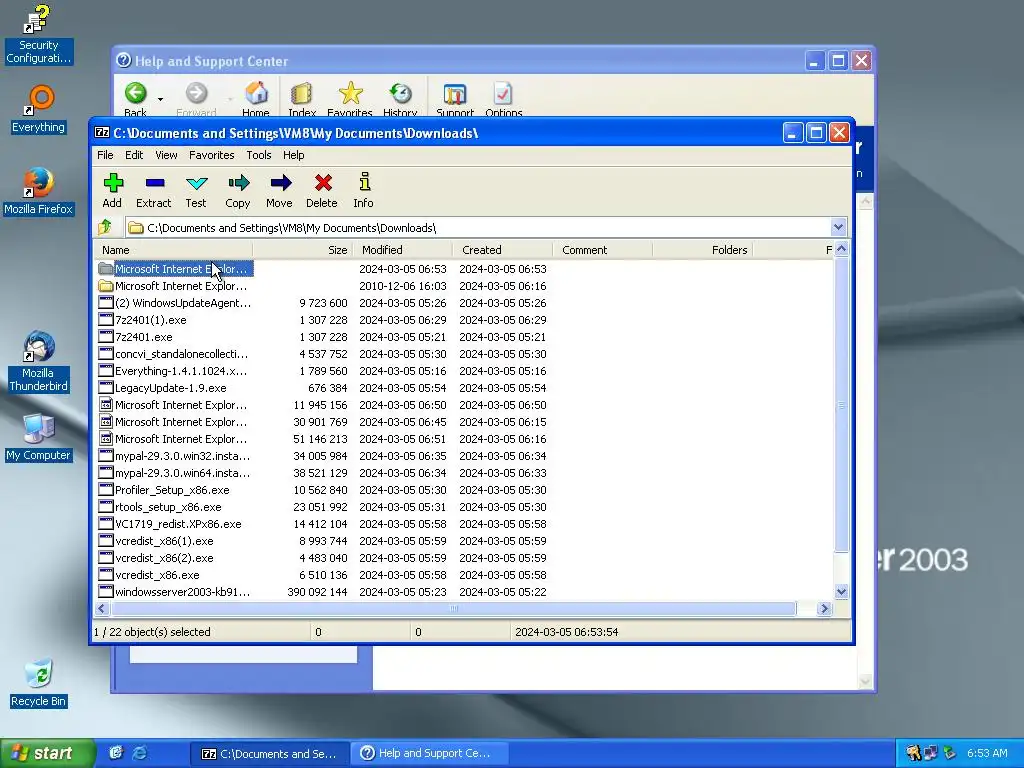Open the File menu in 7-Zip
This screenshot has height=768, width=1024.
[105, 155]
